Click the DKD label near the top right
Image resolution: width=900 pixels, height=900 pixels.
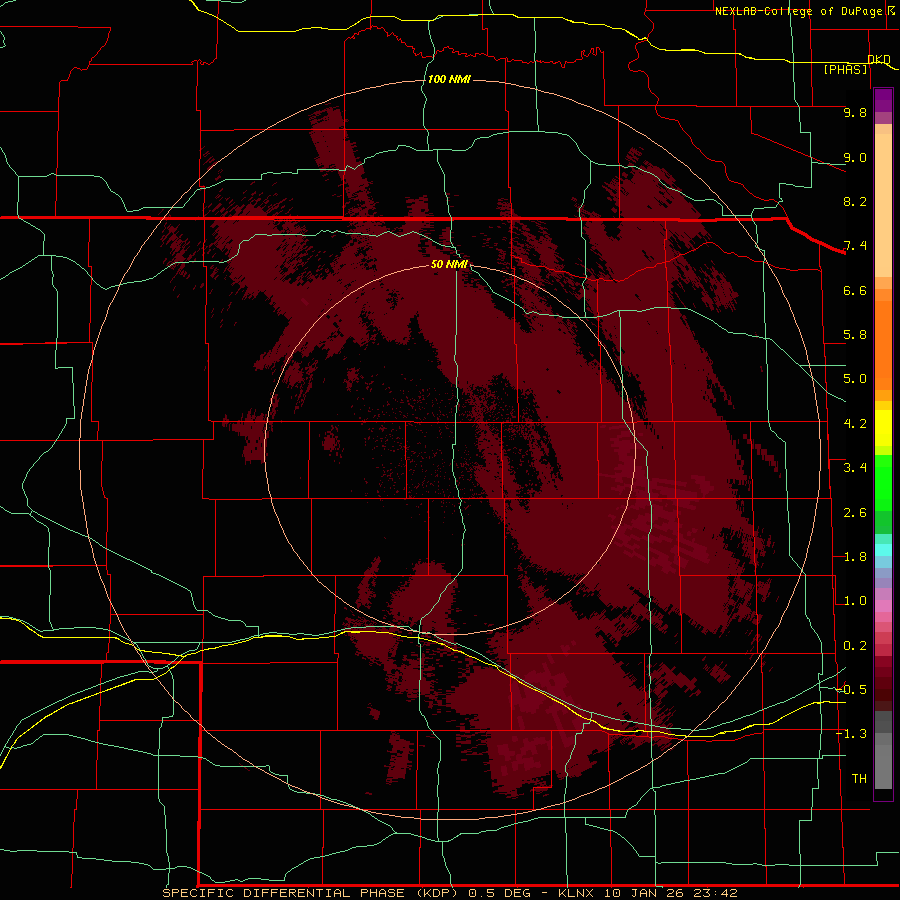[879, 59]
